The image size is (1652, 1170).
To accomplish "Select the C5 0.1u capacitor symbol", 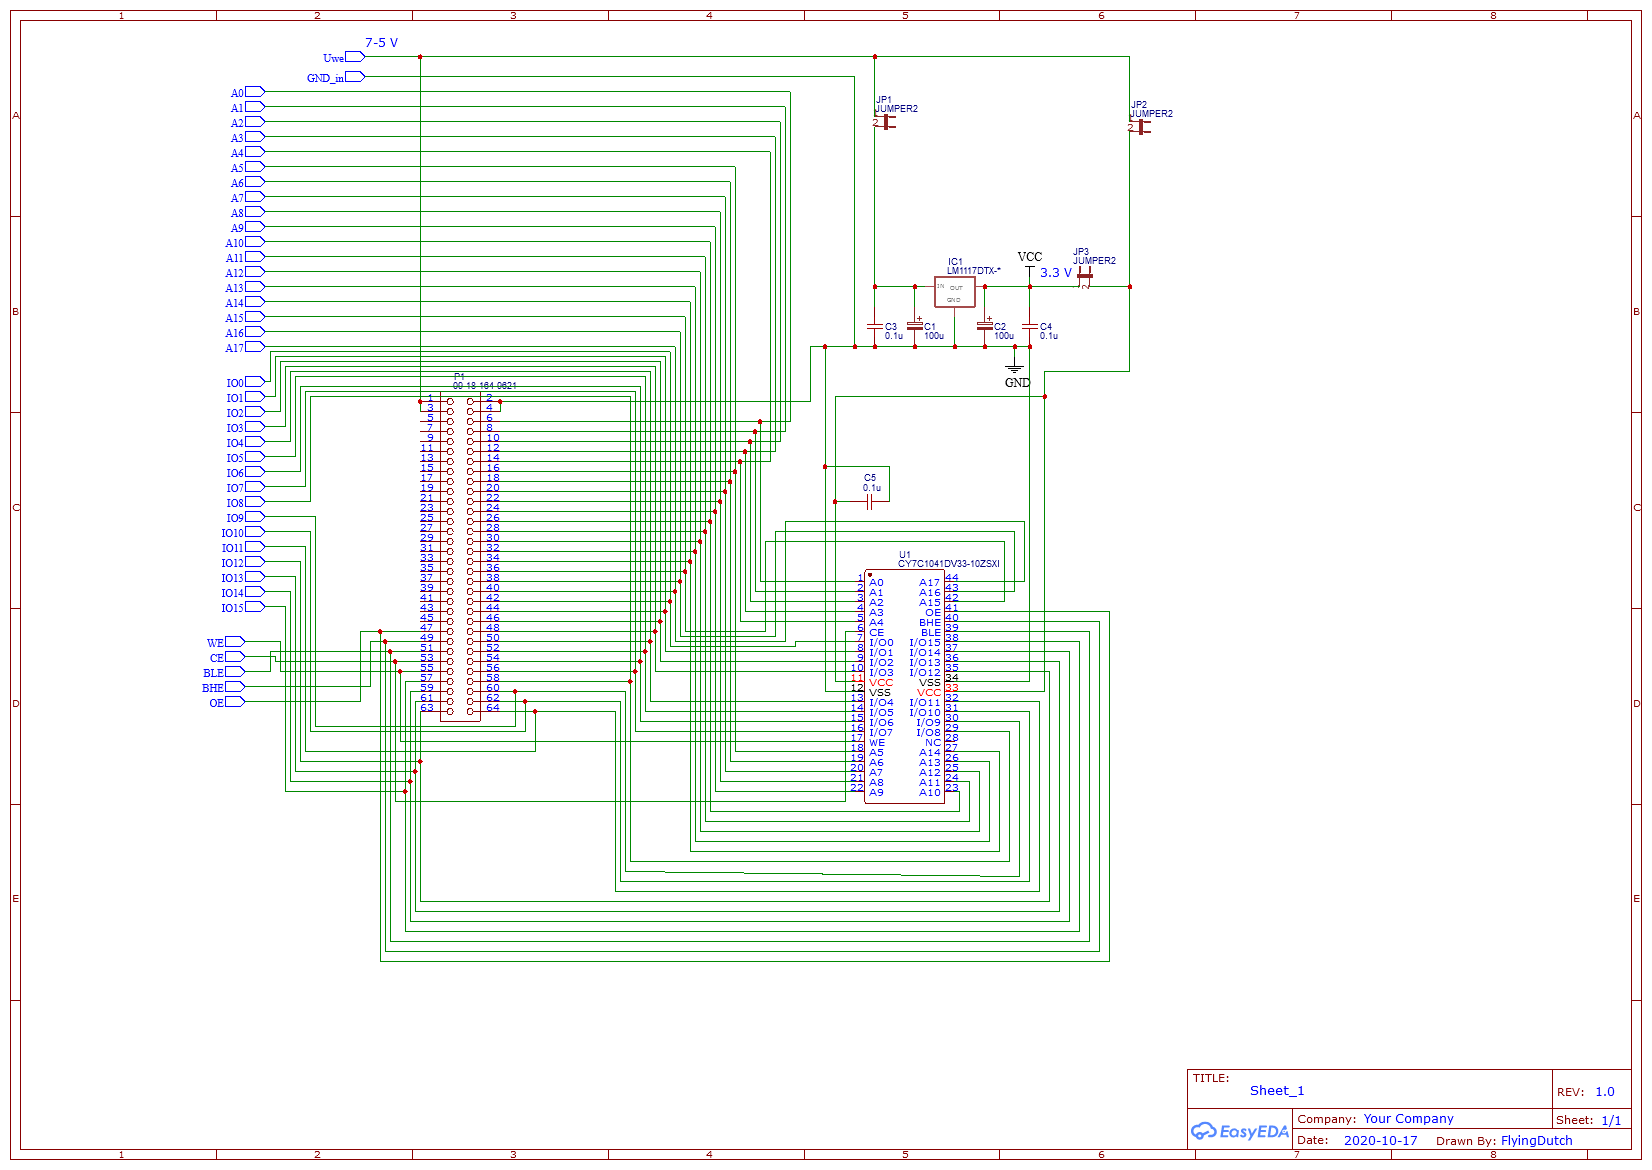I will click(x=869, y=501).
